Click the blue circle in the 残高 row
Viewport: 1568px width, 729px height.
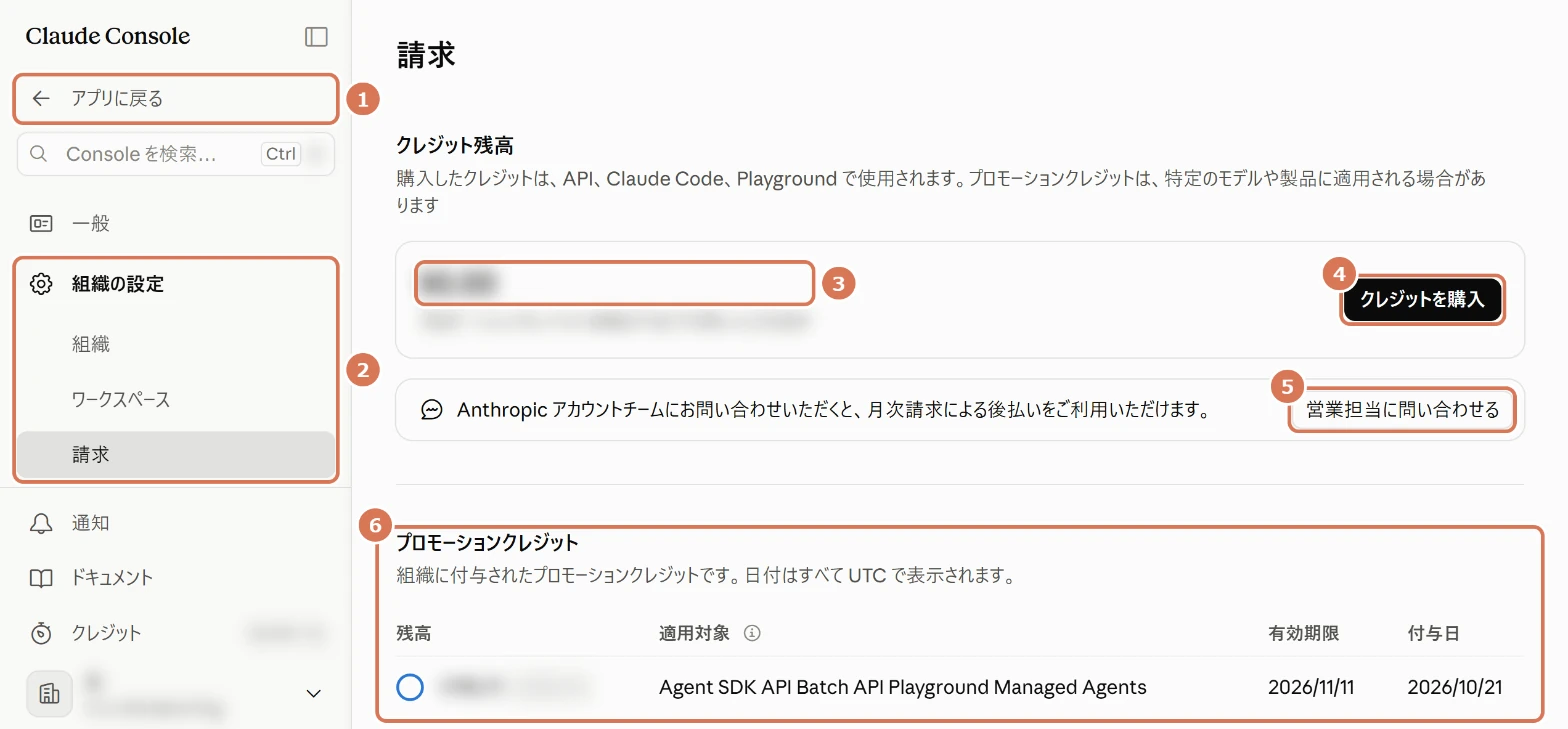[x=410, y=687]
